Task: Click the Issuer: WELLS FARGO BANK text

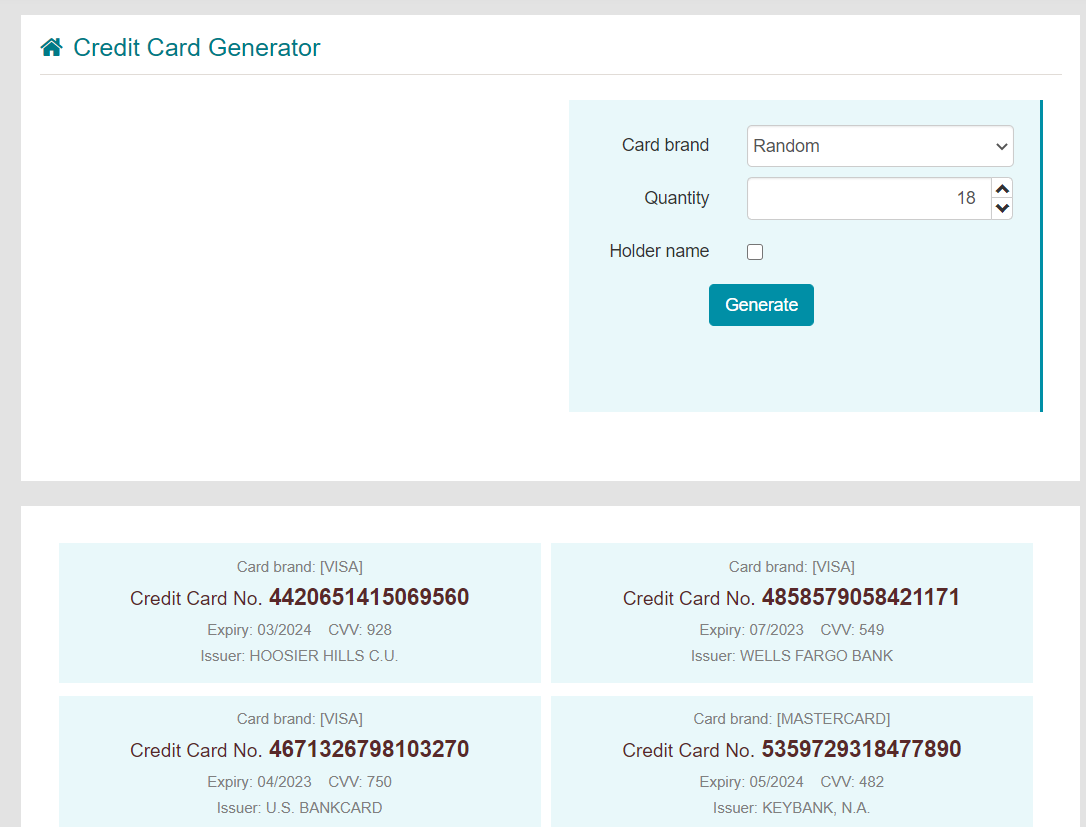Action: [792, 656]
